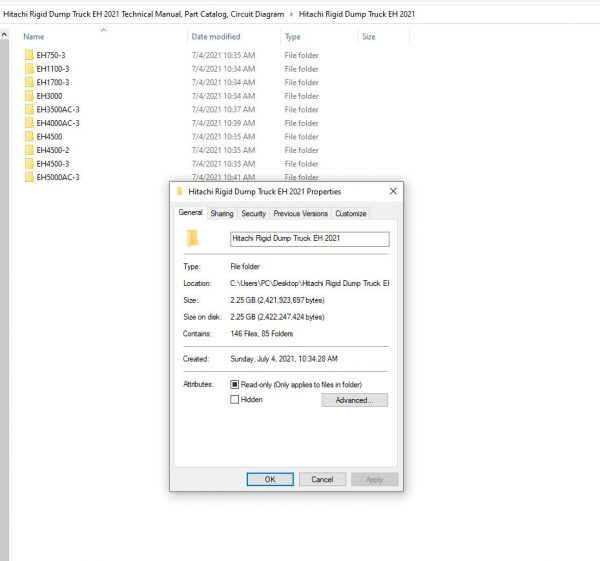
Task: Click Cancel in the Properties dialog
Action: pyautogui.click(x=322, y=479)
